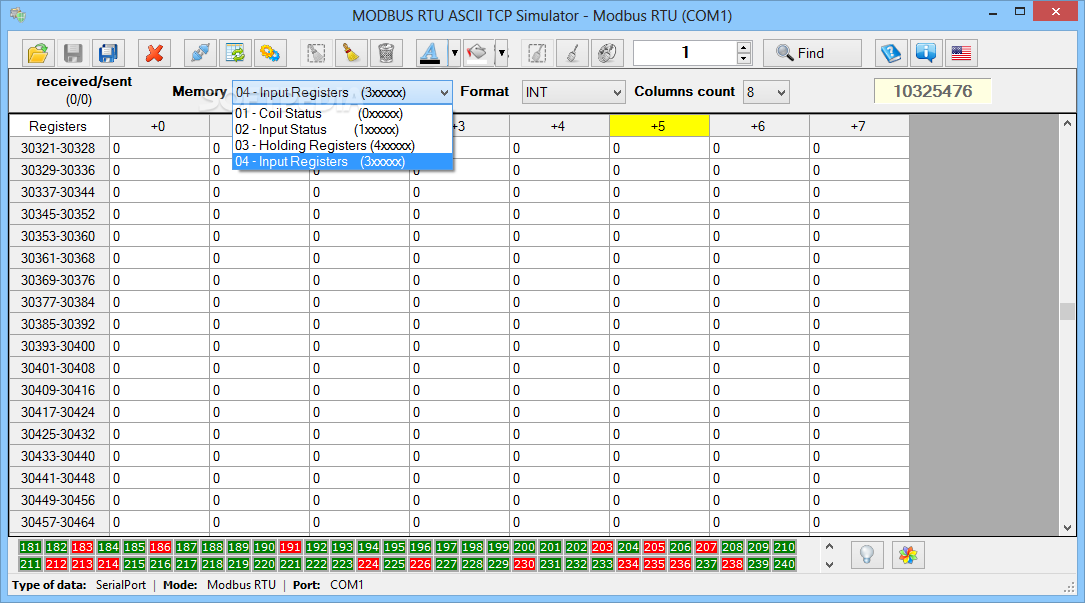This screenshot has width=1085, height=603.
Task: Click the yellow 10325476 byte order box
Action: coord(932,91)
